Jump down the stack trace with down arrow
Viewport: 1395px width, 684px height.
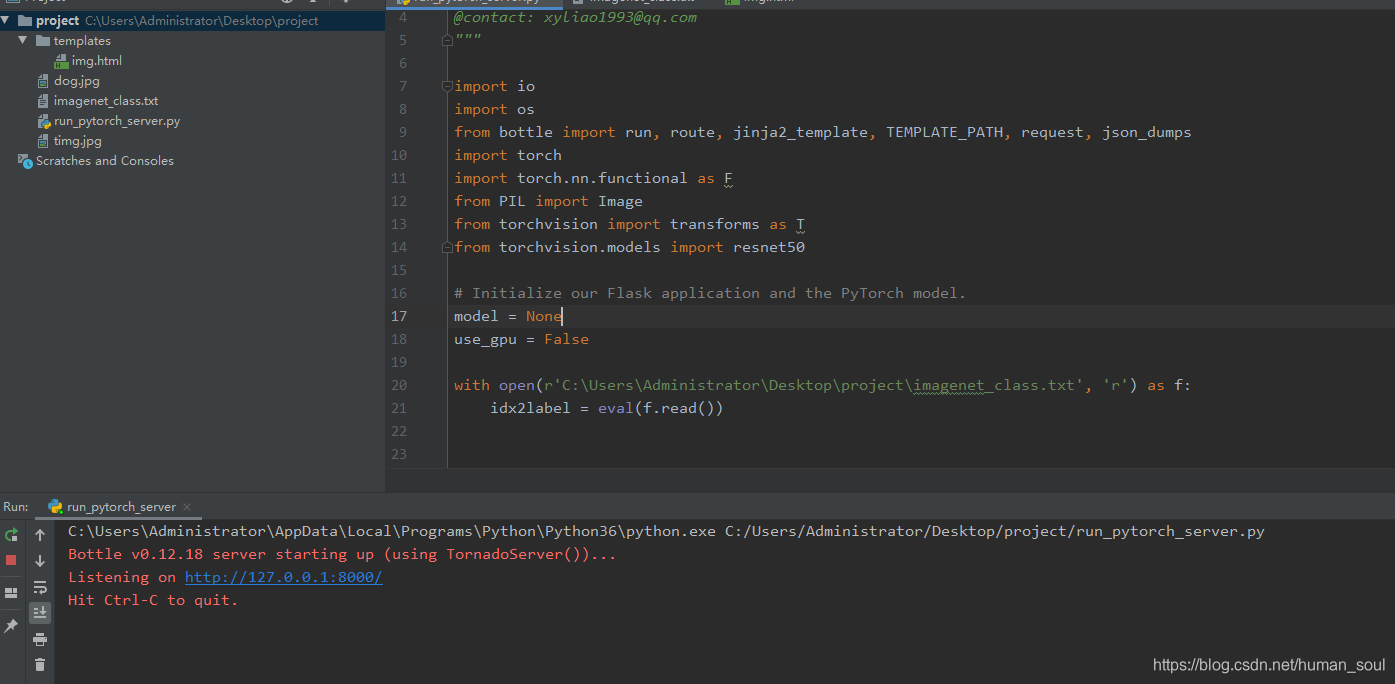[40, 561]
